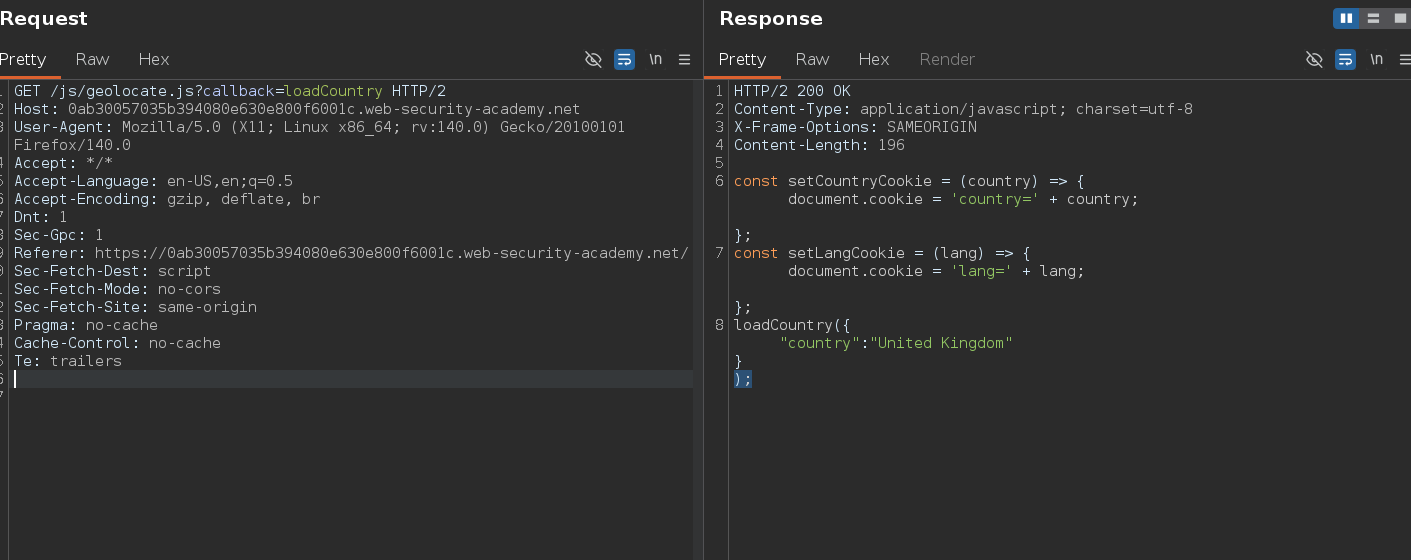
Task: Select top-bottom split layout icon
Action: (1373, 18)
